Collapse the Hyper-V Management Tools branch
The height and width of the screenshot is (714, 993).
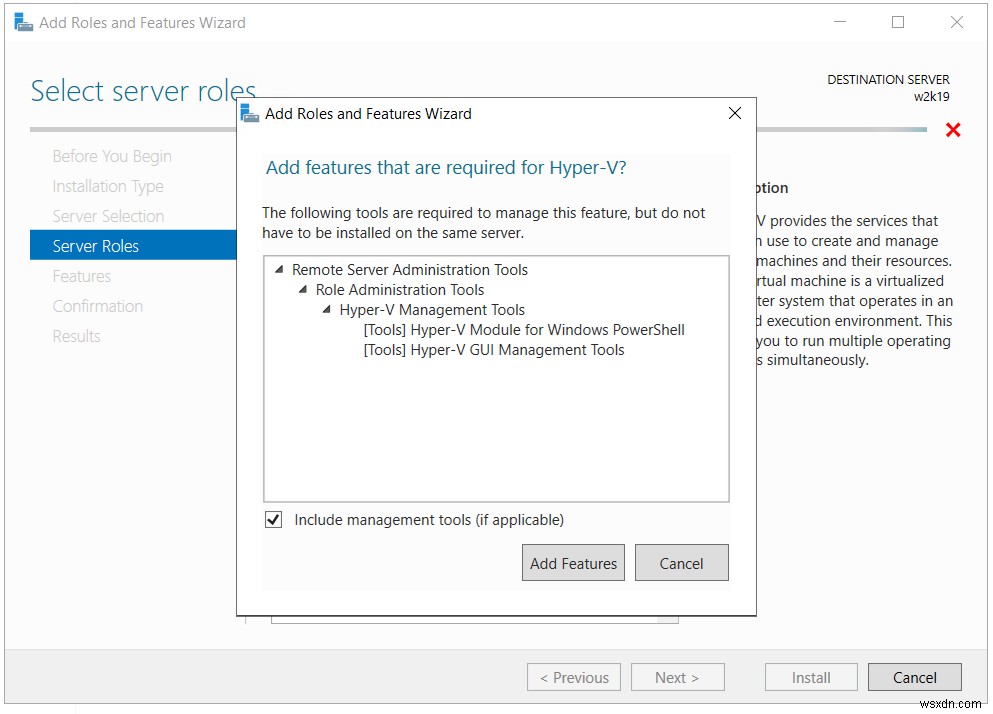click(325, 310)
